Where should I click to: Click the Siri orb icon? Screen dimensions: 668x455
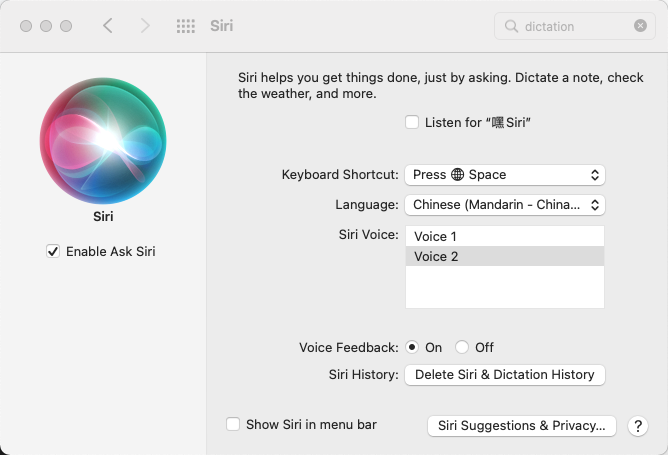click(x=103, y=141)
